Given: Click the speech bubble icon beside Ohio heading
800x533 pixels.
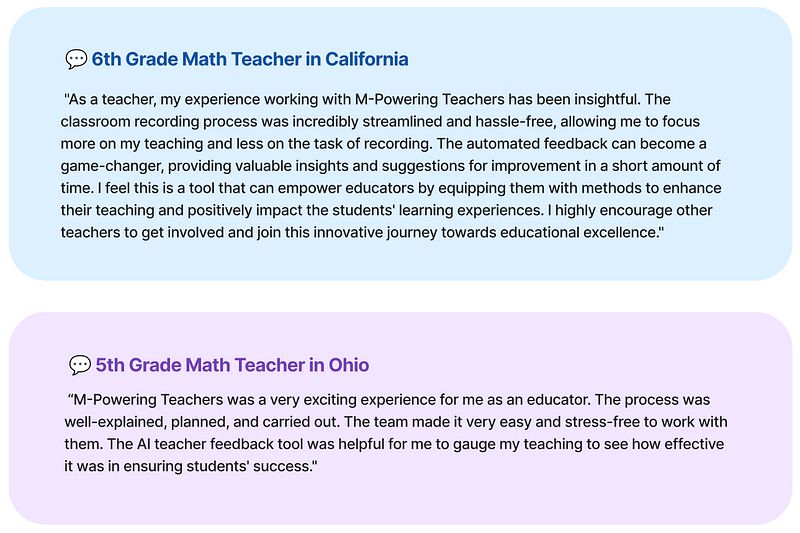Looking at the screenshot, I should click(x=80, y=365).
